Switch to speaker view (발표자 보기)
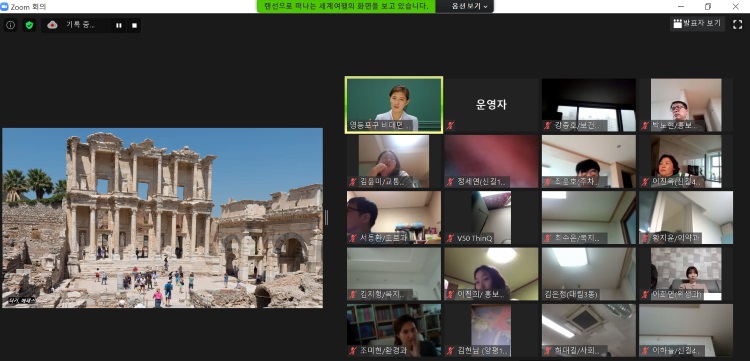This screenshot has width=750, height=361. pos(697,23)
